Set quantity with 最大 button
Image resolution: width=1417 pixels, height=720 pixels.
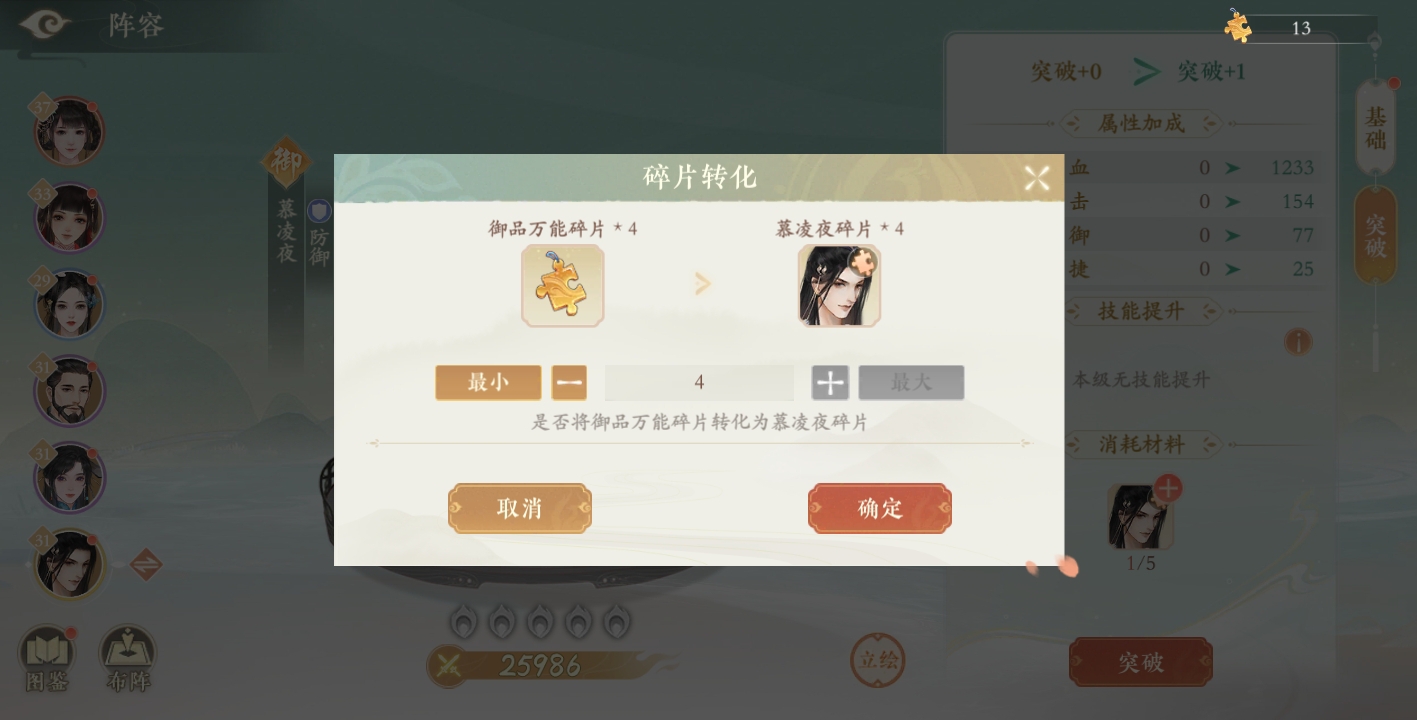(x=911, y=382)
